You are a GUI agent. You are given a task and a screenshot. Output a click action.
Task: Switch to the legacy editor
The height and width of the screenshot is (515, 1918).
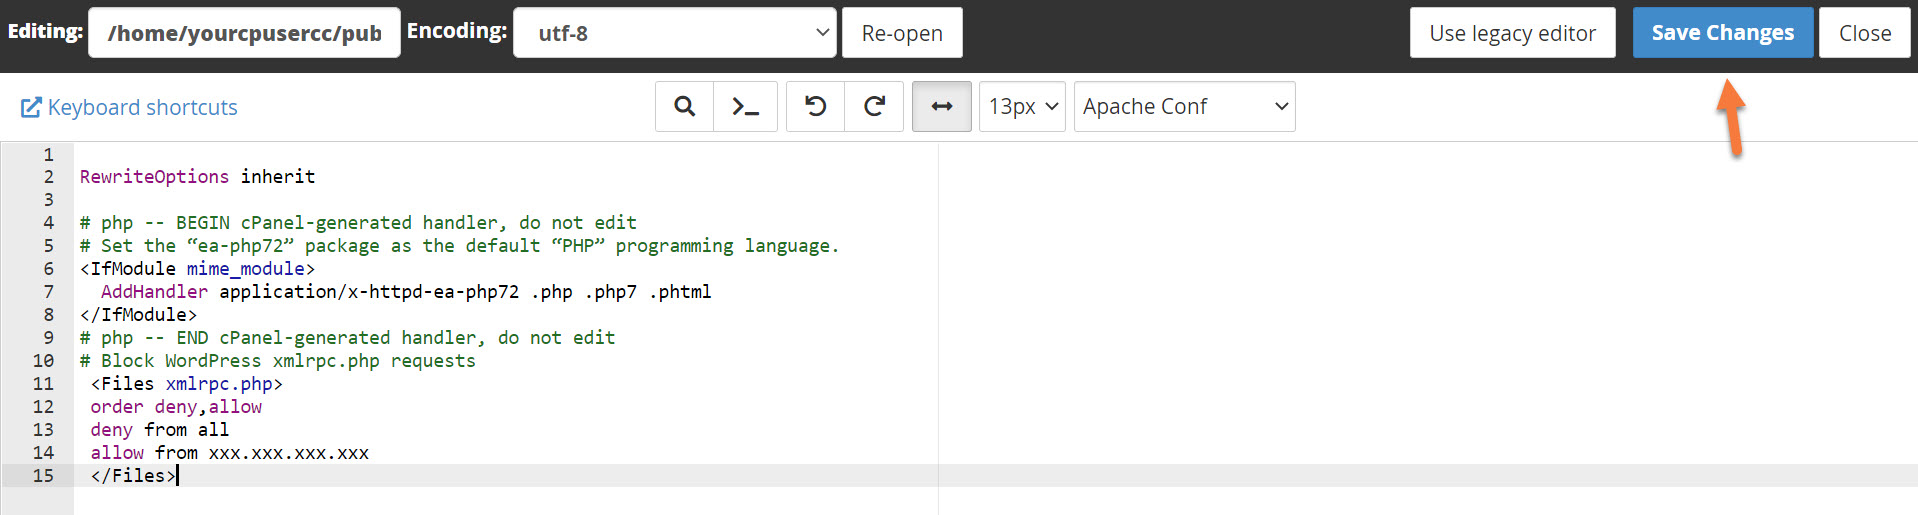[1512, 33]
